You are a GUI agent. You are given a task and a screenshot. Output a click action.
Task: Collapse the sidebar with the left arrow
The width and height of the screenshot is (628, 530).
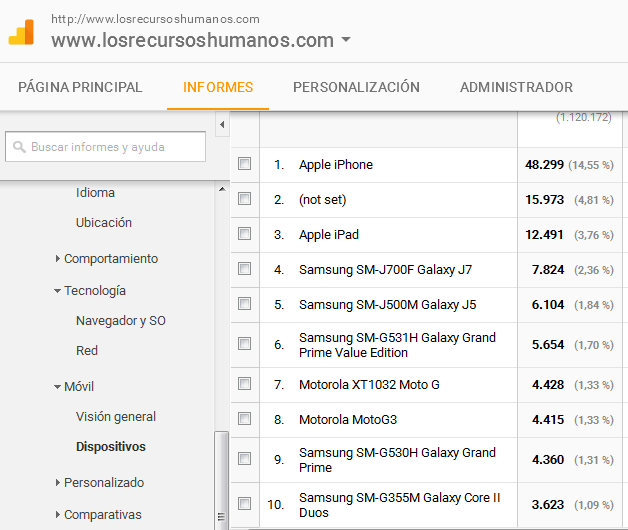coord(222,125)
